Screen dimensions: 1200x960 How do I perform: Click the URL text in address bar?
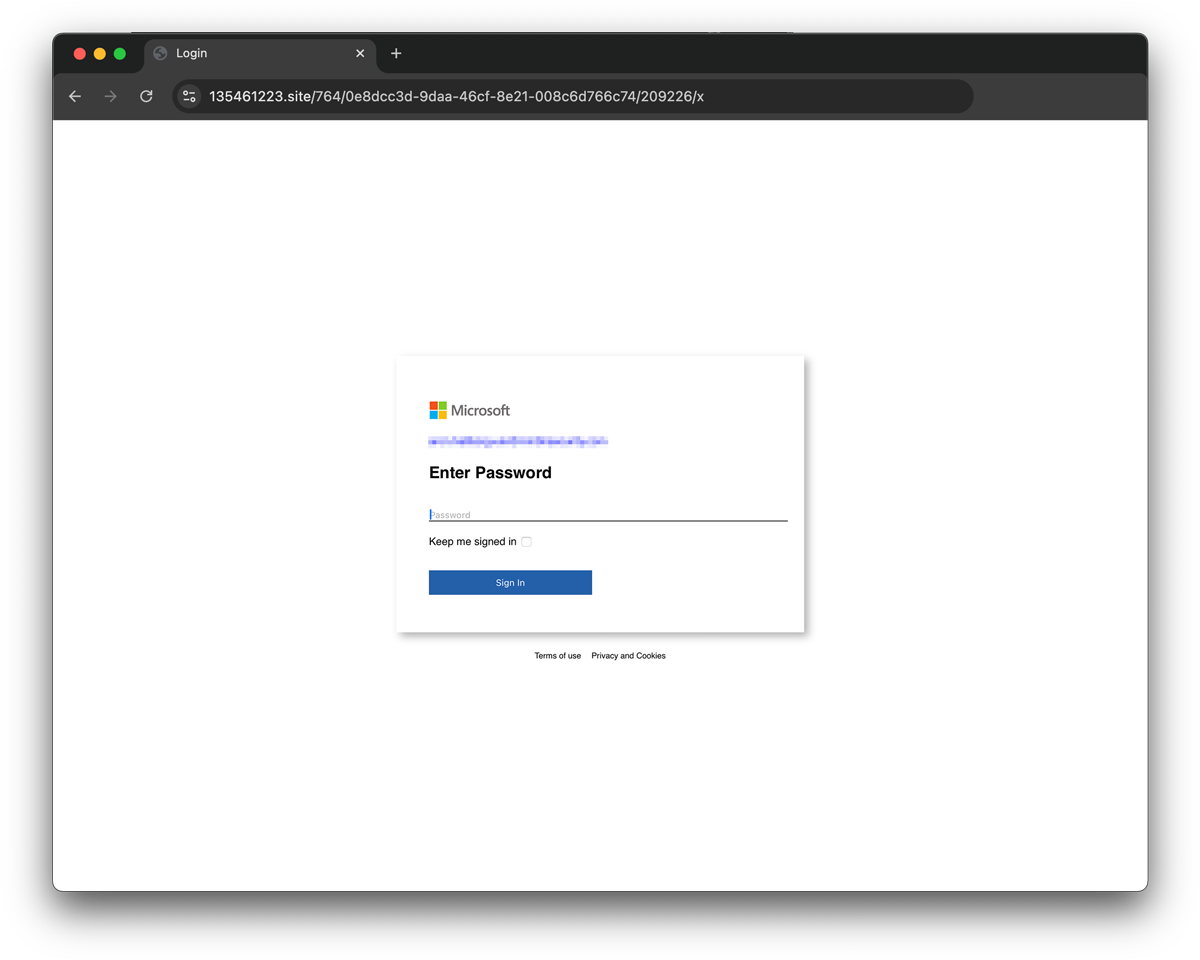point(456,96)
